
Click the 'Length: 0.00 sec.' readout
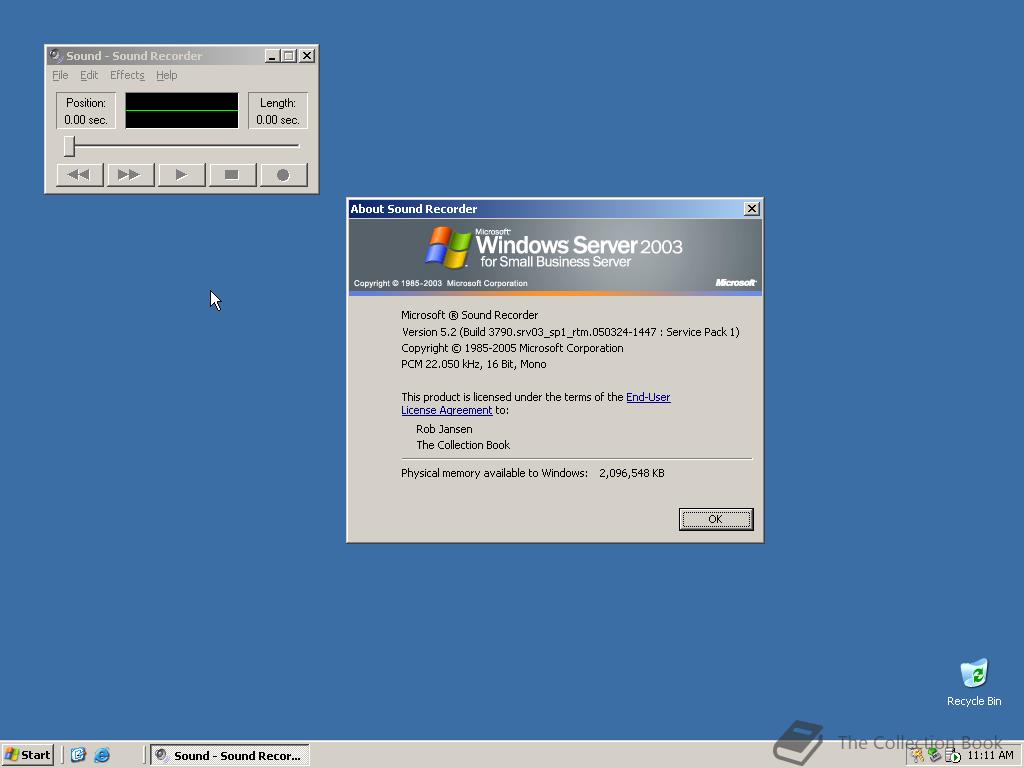pos(278,111)
